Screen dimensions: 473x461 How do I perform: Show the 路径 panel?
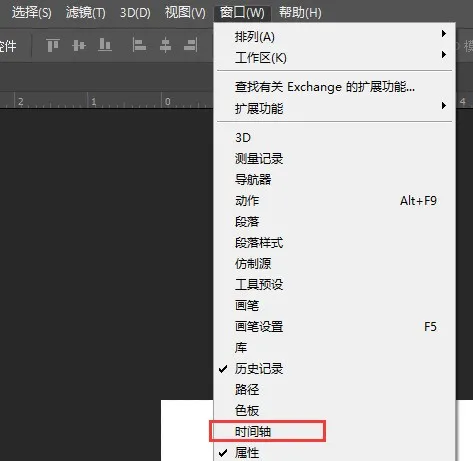(x=334, y=390)
